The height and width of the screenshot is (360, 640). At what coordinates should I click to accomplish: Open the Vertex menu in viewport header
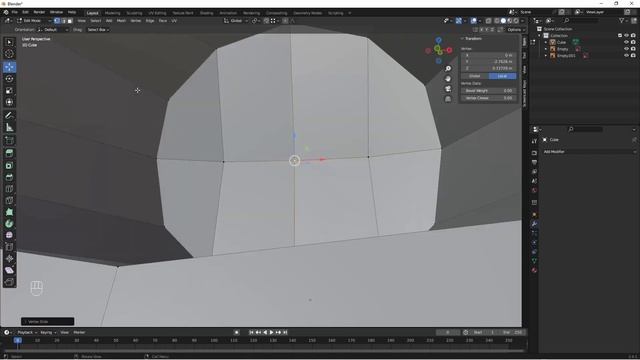click(136, 20)
